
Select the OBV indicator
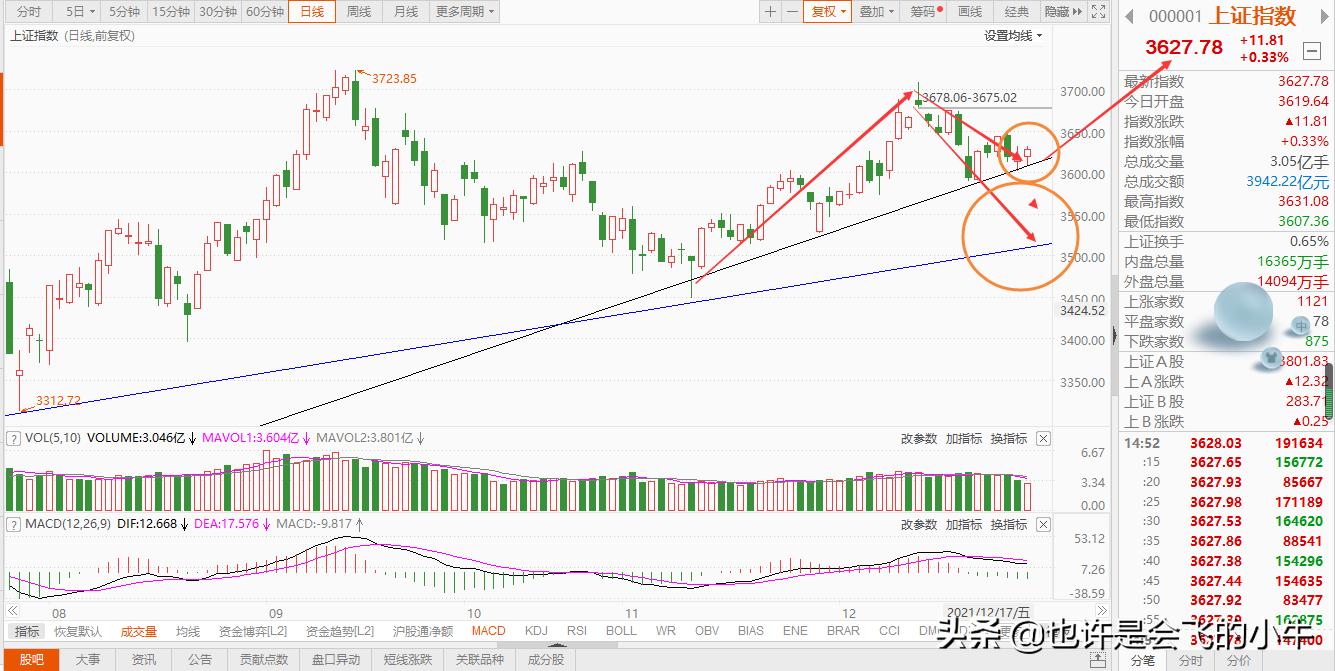707,631
